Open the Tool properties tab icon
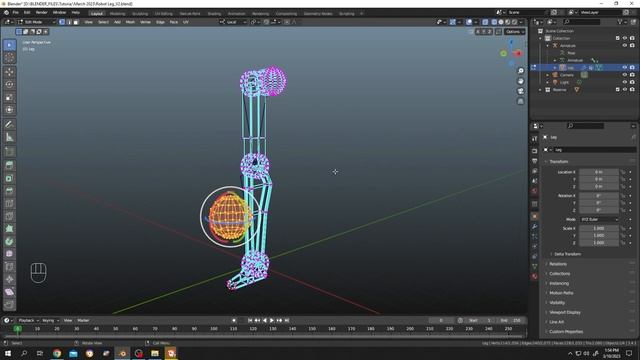640x360 pixels. pos(535,139)
